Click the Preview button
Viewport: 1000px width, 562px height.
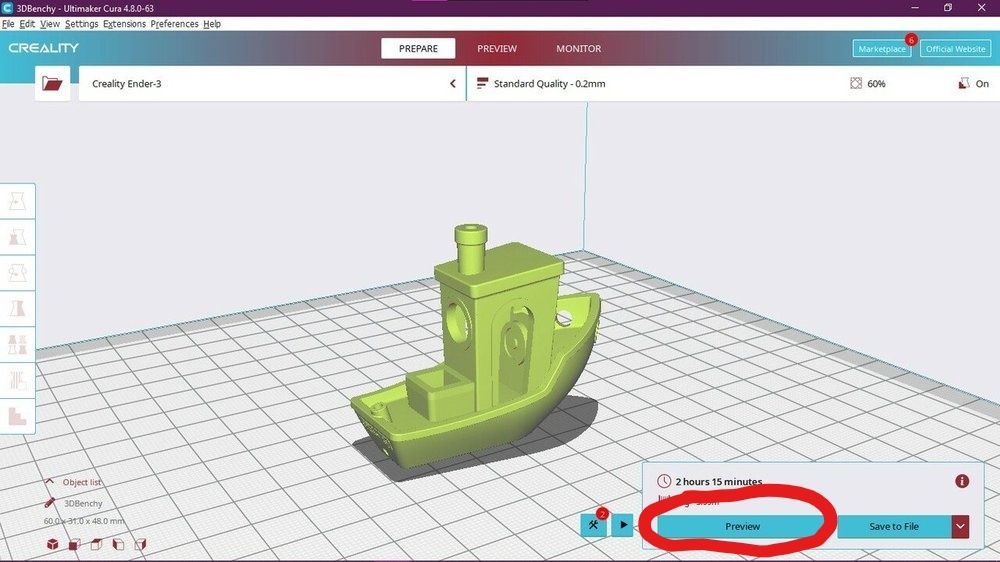[742, 526]
